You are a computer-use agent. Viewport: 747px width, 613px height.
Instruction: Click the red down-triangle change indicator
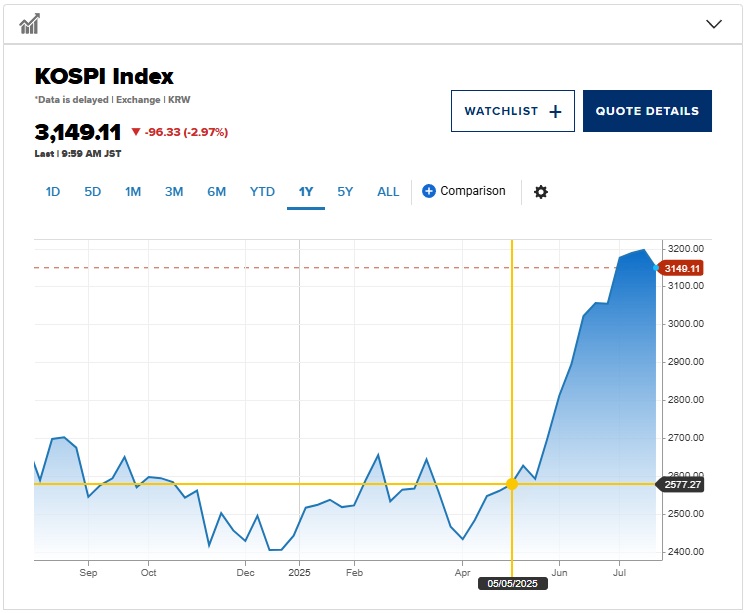tap(136, 132)
